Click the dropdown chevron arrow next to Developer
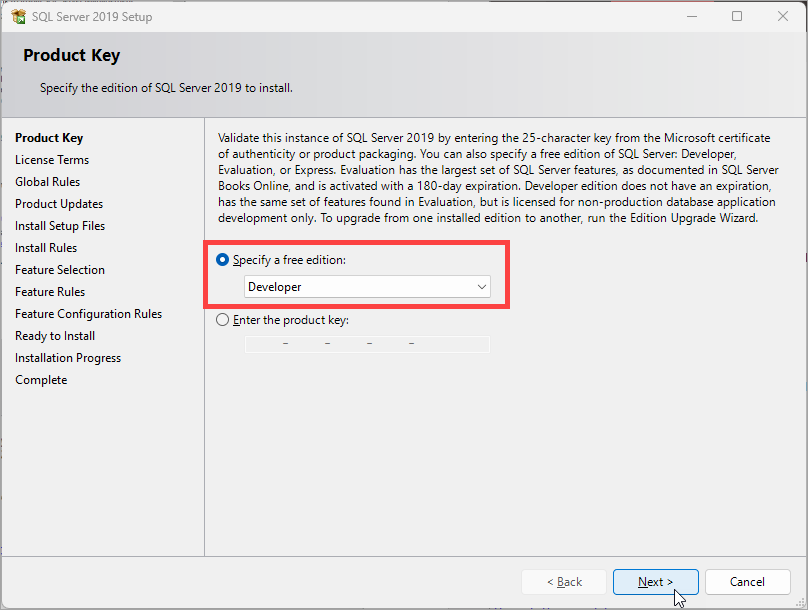This screenshot has height=610, width=808. 481,287
